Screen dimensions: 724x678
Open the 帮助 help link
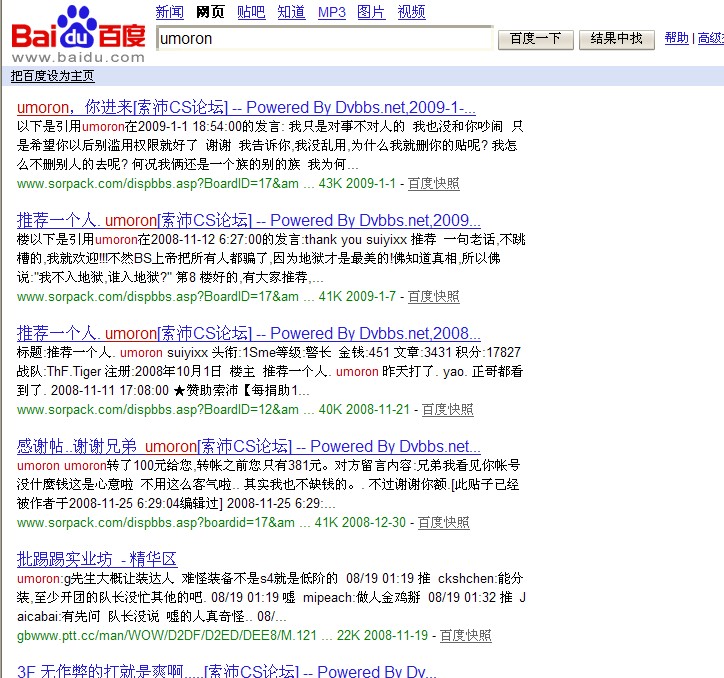677,38
